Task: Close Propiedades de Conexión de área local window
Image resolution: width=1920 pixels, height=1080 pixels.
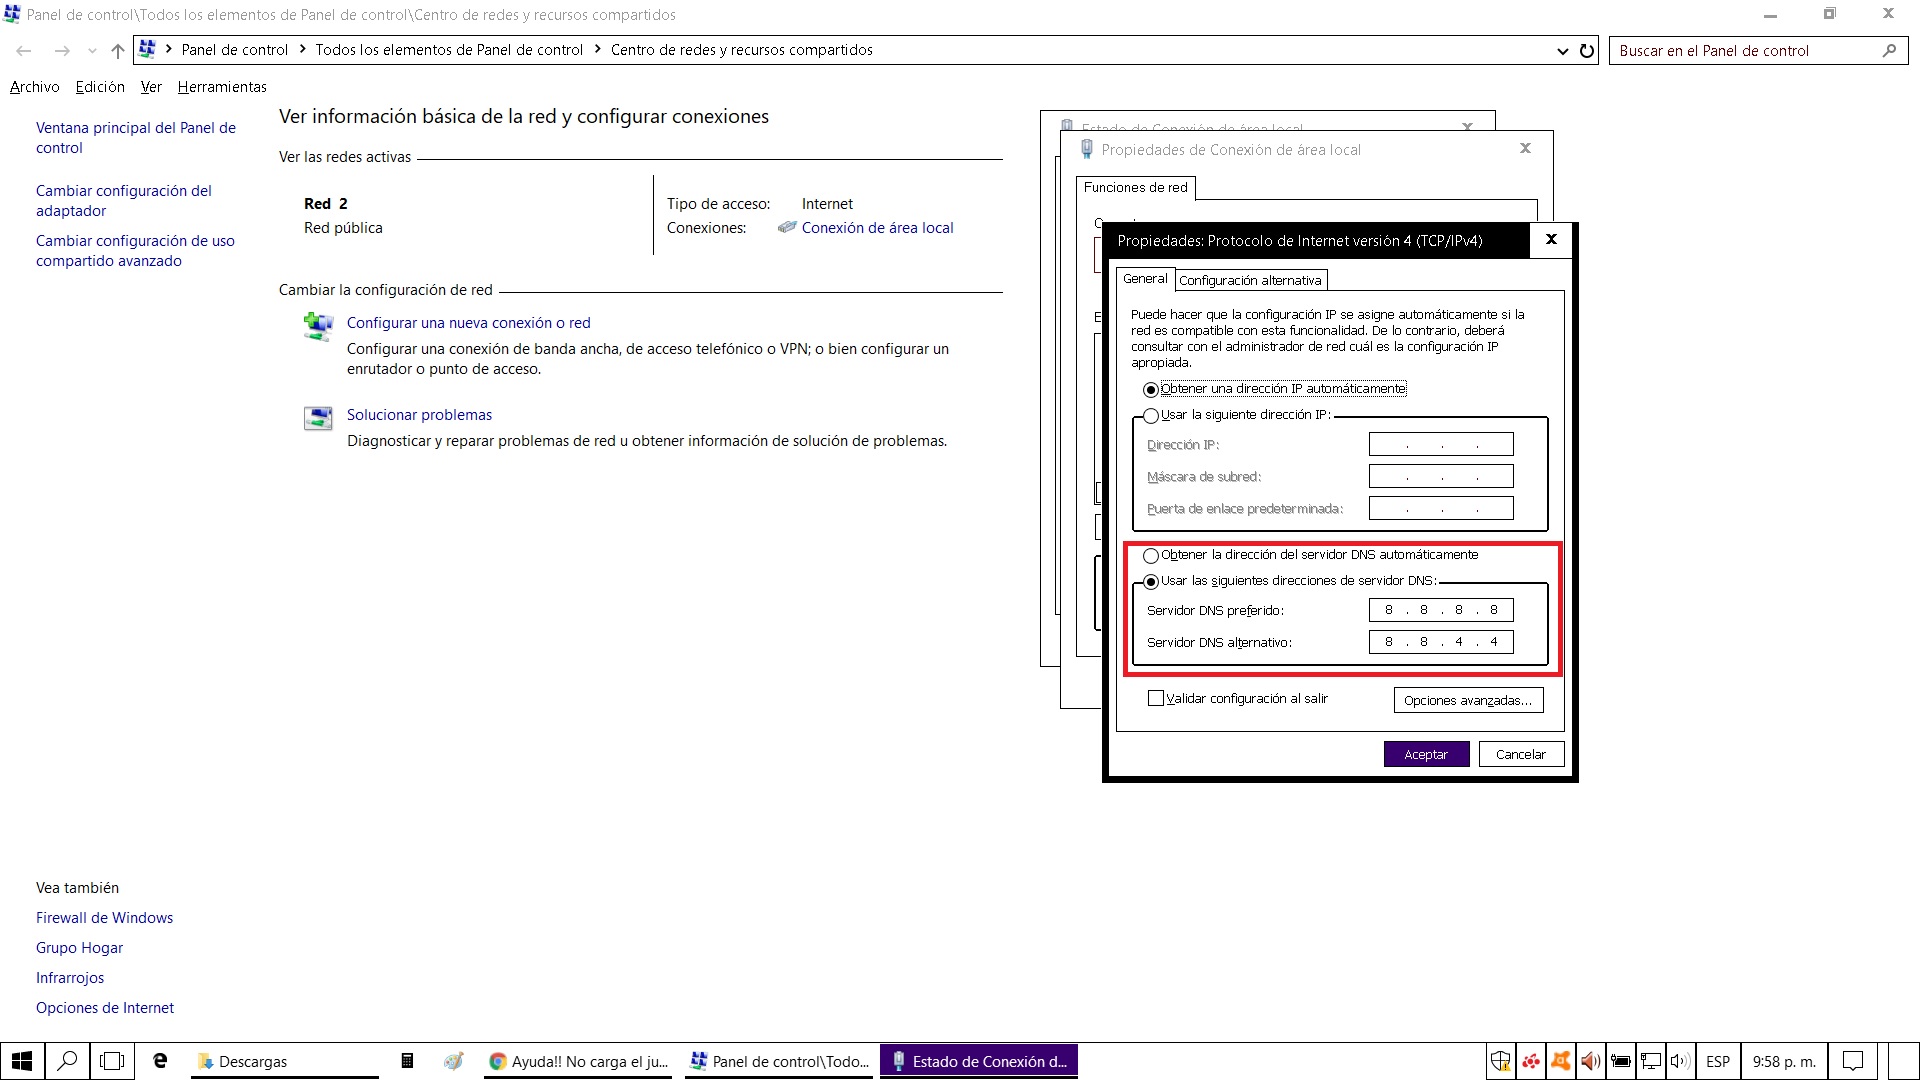Action: click(x=1525, y=148)
